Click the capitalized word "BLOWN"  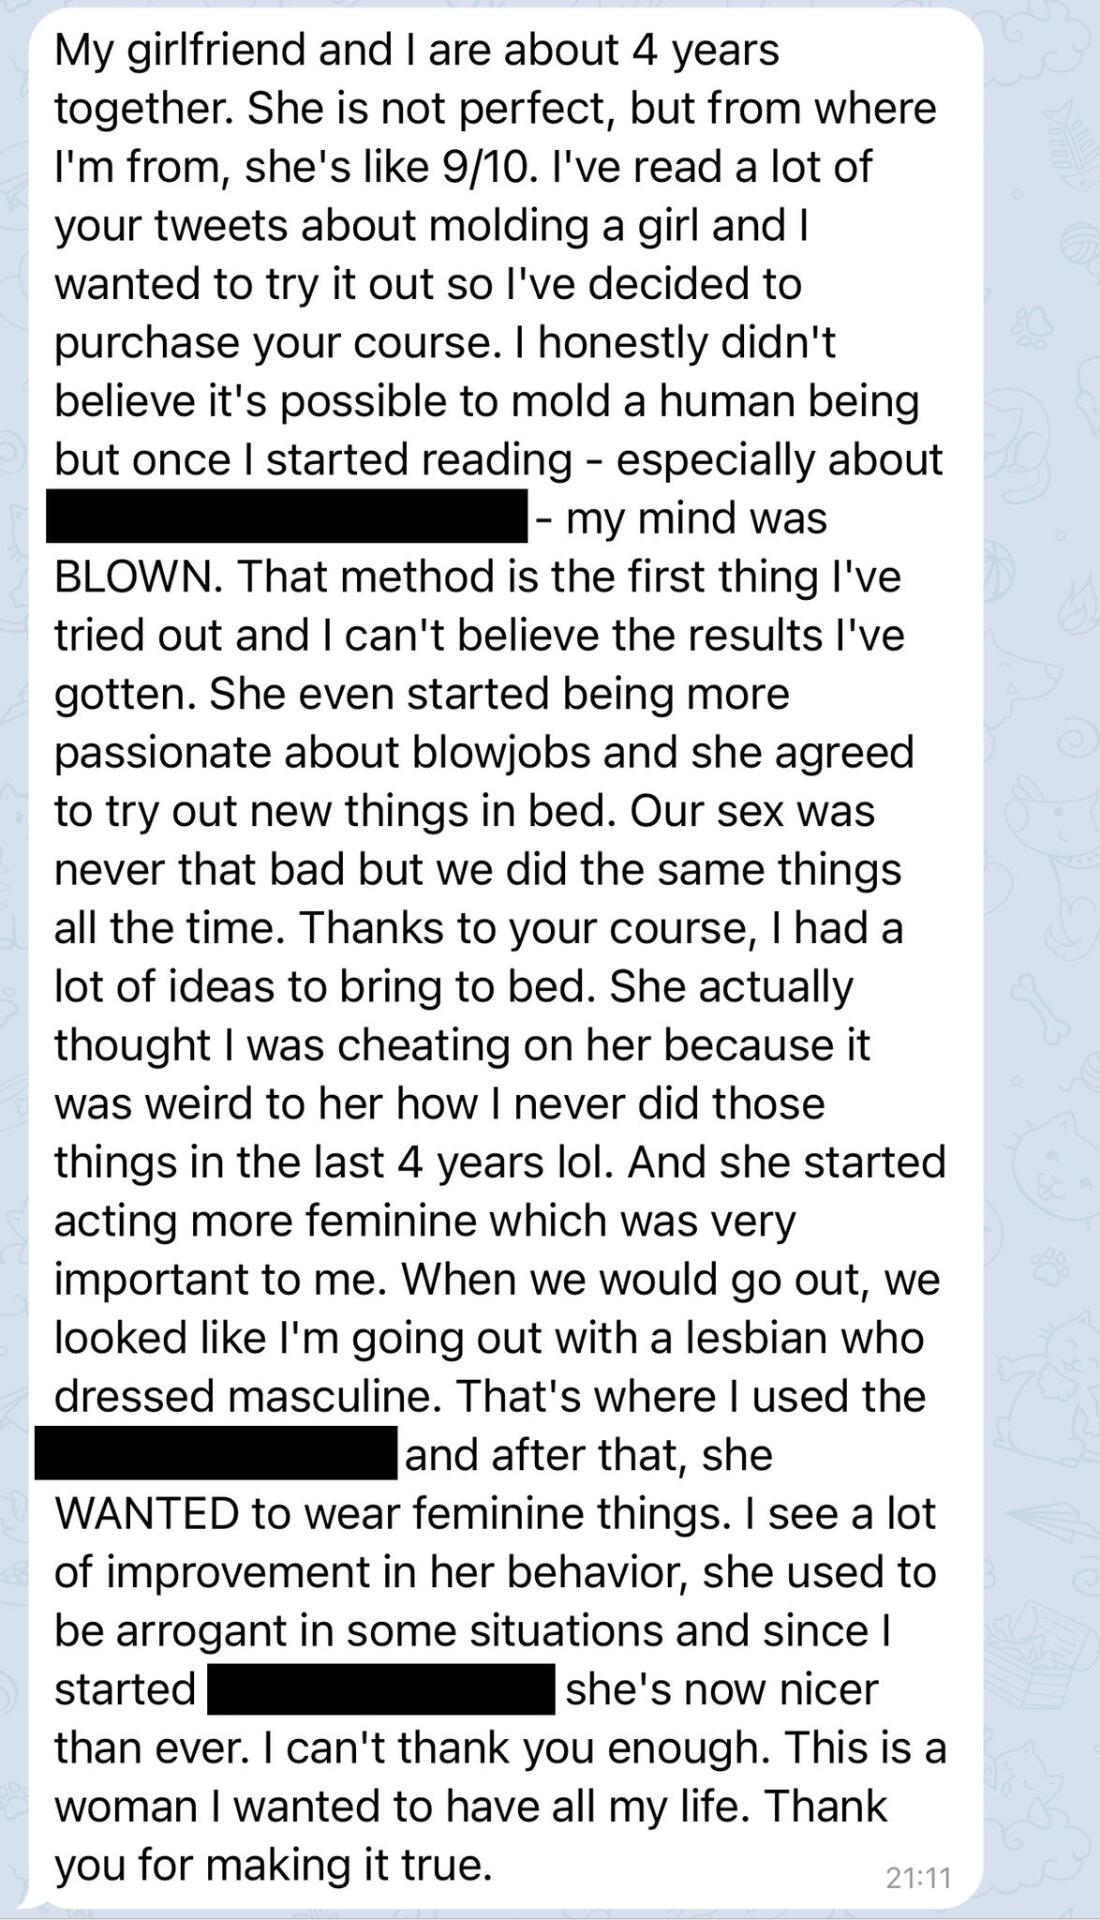[x=136, y=577]
